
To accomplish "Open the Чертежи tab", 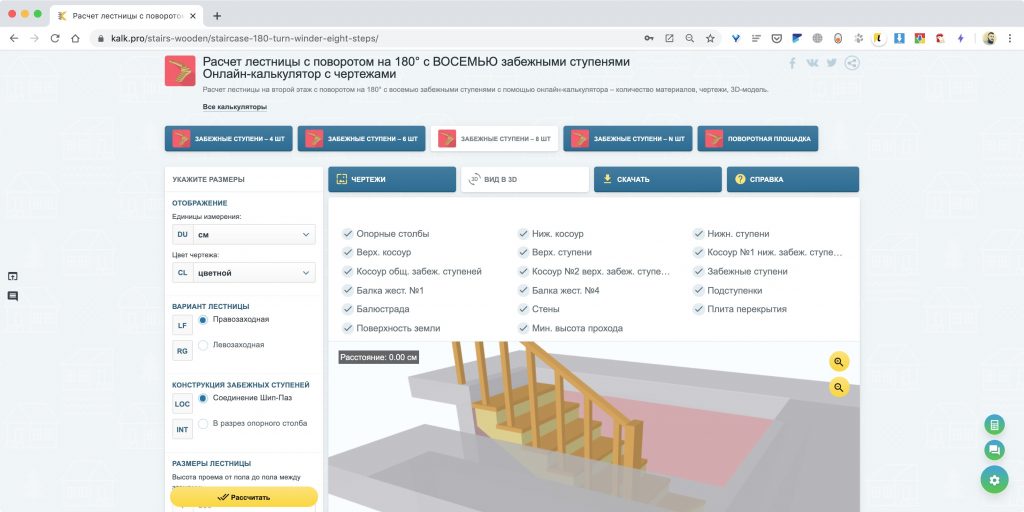I will pyautogui.click(x=392, y=179).
